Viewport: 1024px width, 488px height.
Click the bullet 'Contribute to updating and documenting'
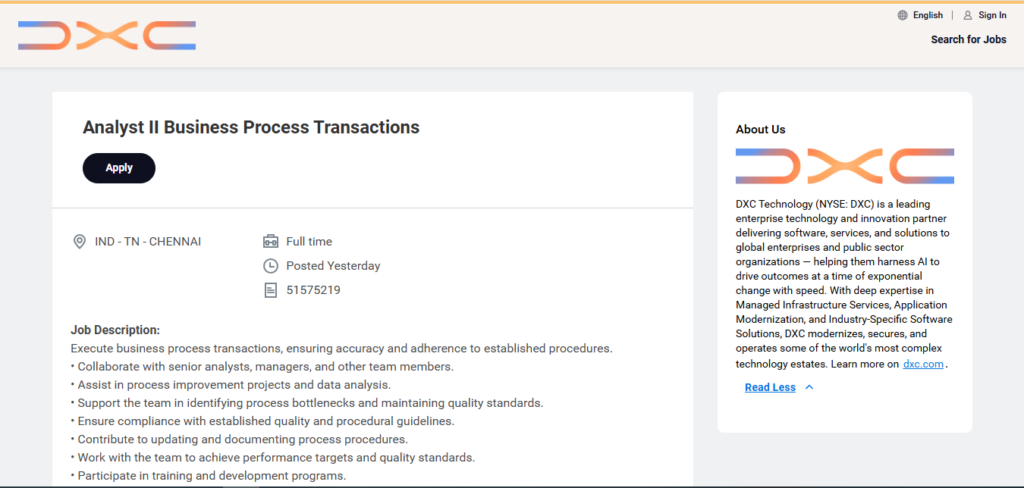click(x=239, y=439)
